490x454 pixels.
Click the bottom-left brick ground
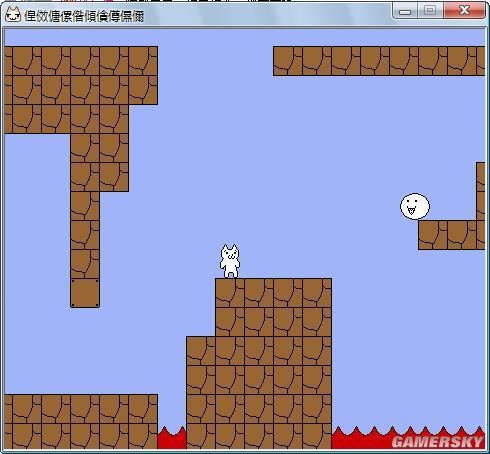pyautogui.click(x=81, y=422)
